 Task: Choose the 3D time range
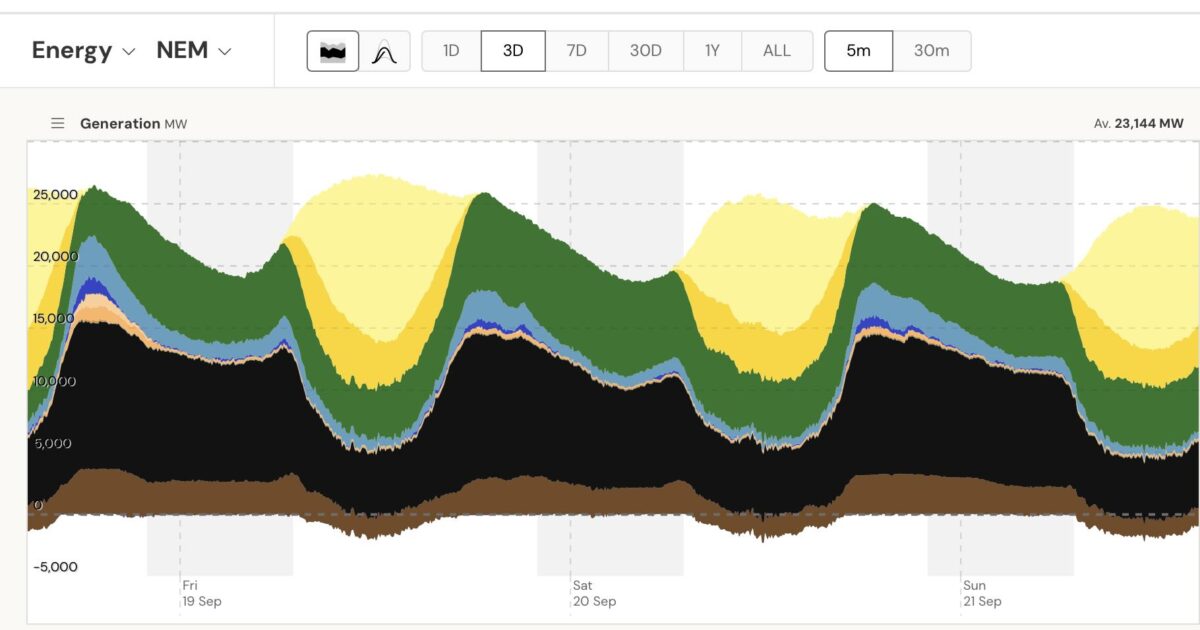(513, 51)
